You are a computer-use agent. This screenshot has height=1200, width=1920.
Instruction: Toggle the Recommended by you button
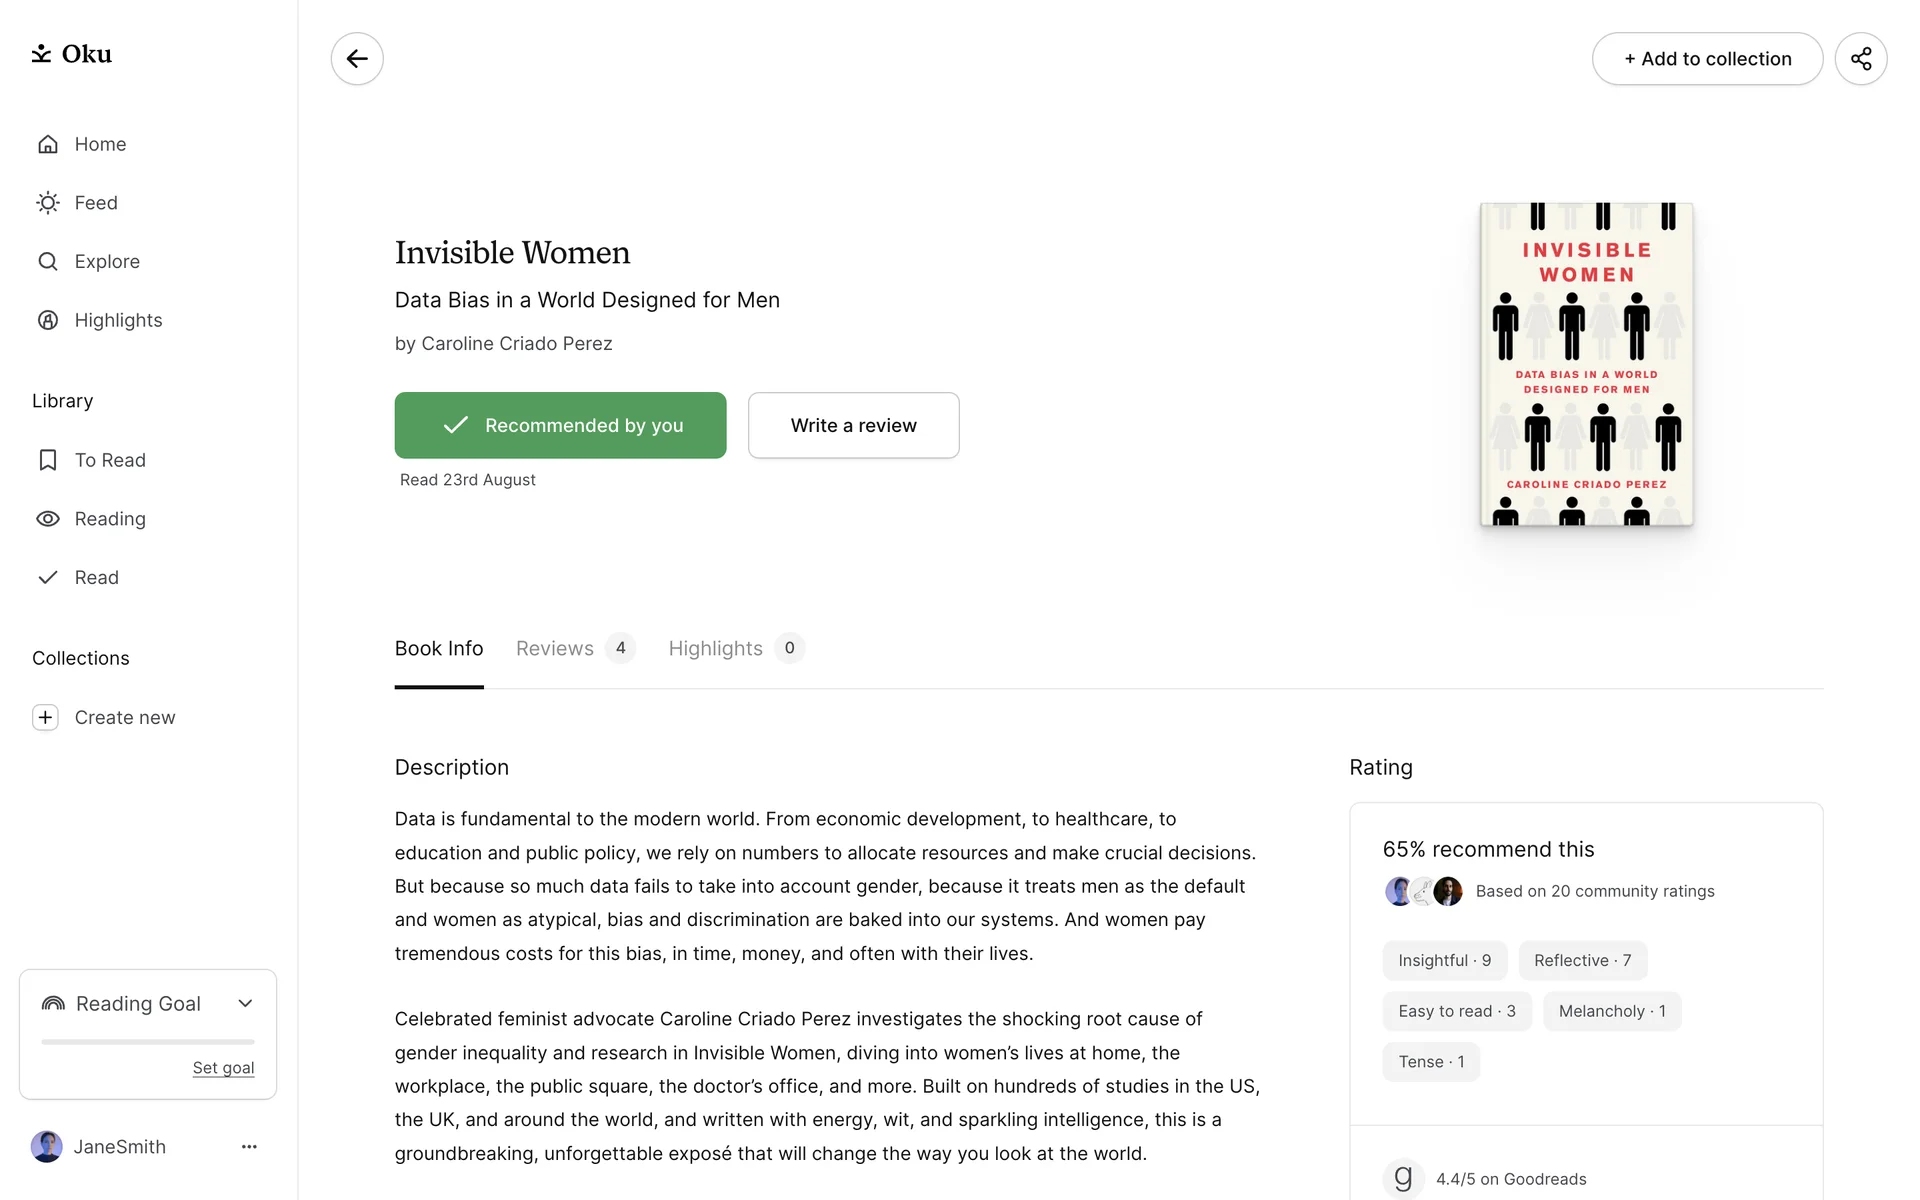[560, 425]
